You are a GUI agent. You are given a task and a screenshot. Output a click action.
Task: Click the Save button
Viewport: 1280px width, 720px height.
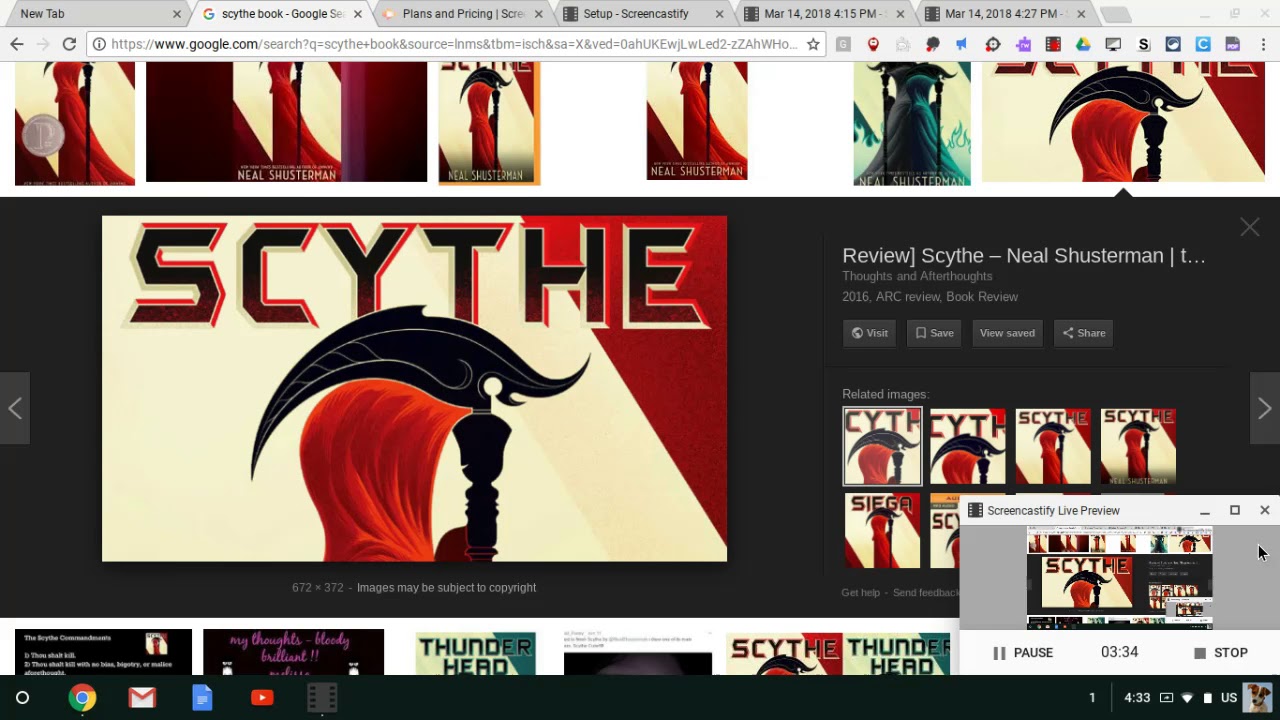pyautogui.click(x=934, y=333)
